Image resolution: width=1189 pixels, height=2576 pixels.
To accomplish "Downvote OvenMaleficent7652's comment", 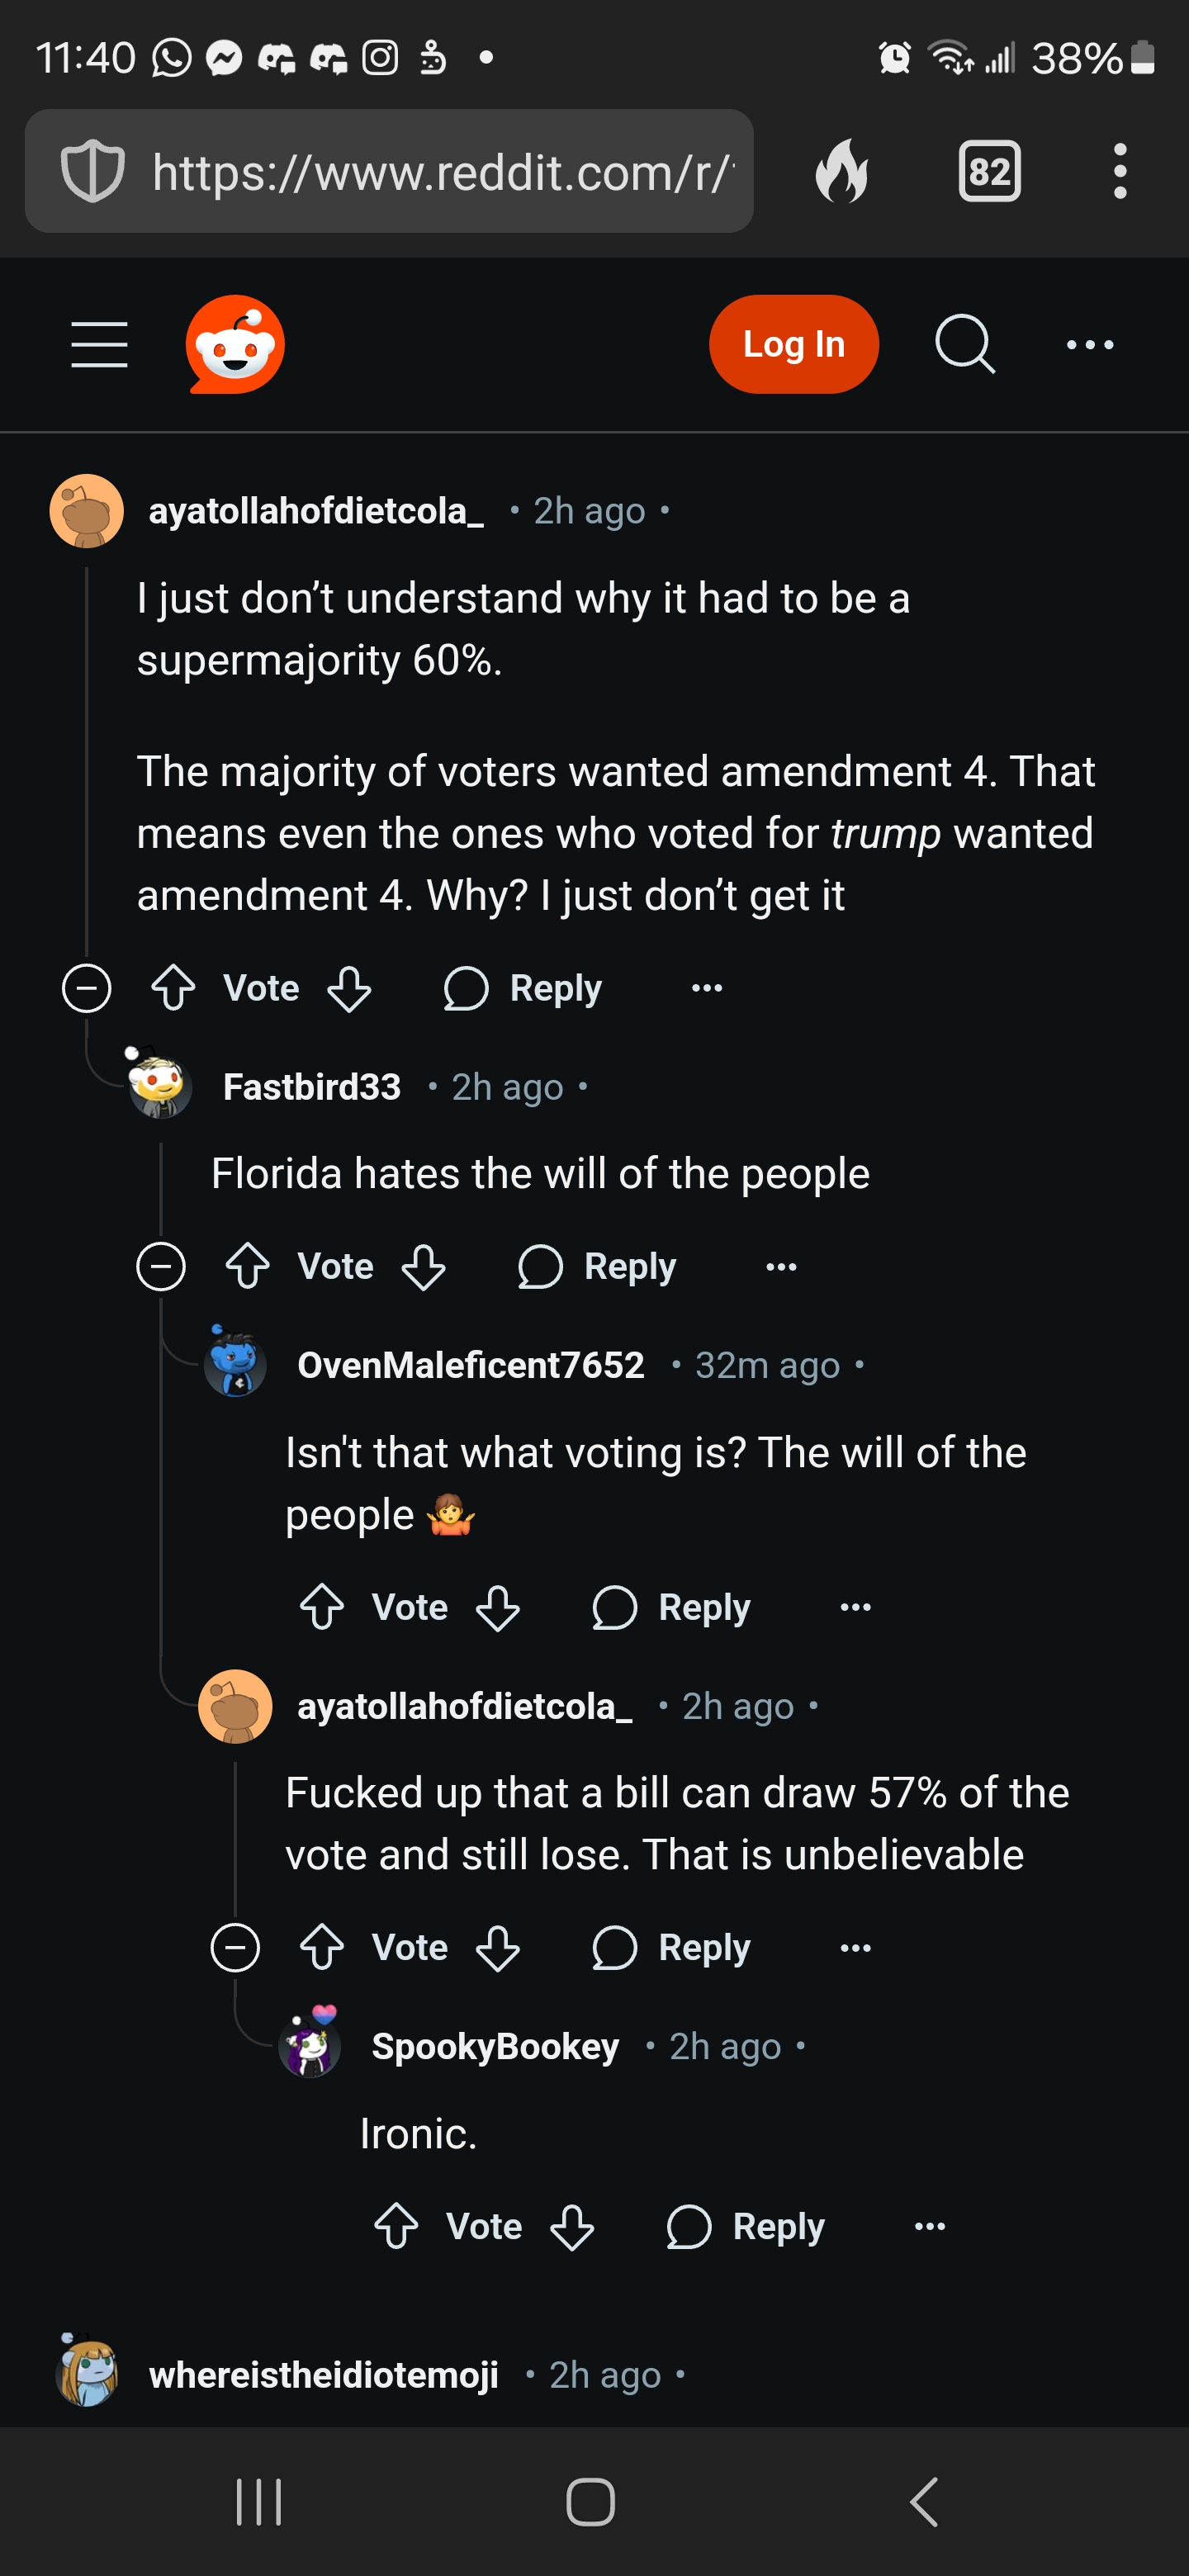I will point(497,1607).
